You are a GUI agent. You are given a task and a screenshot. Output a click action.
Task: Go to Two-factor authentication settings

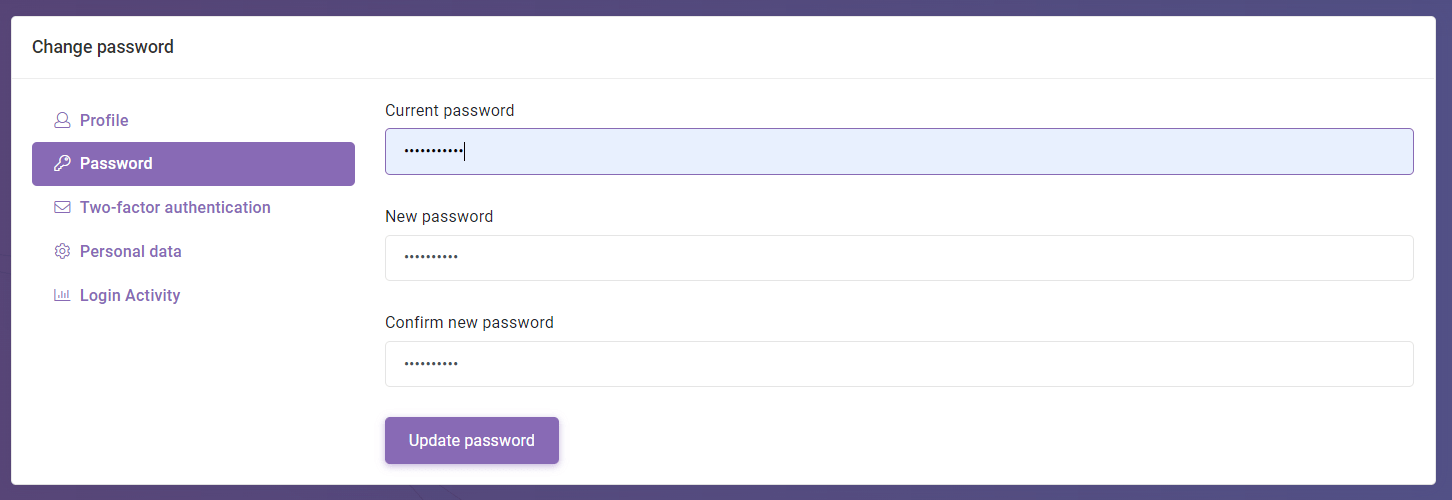(175, 208)
